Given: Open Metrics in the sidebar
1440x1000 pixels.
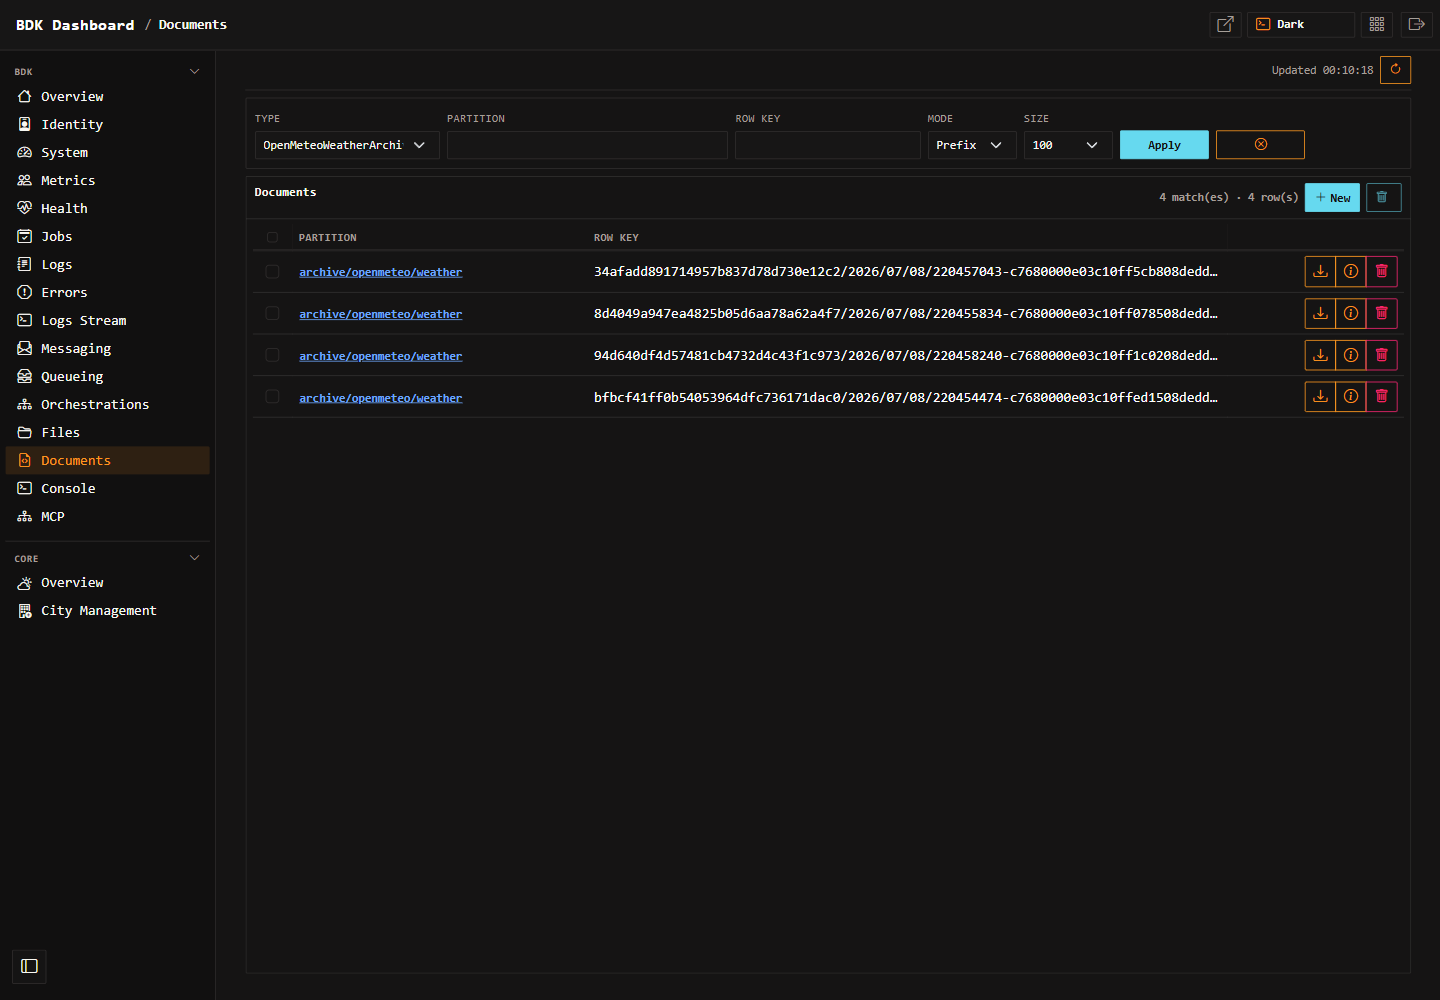Looking at the screenshot, I should (x=108, y=180).
